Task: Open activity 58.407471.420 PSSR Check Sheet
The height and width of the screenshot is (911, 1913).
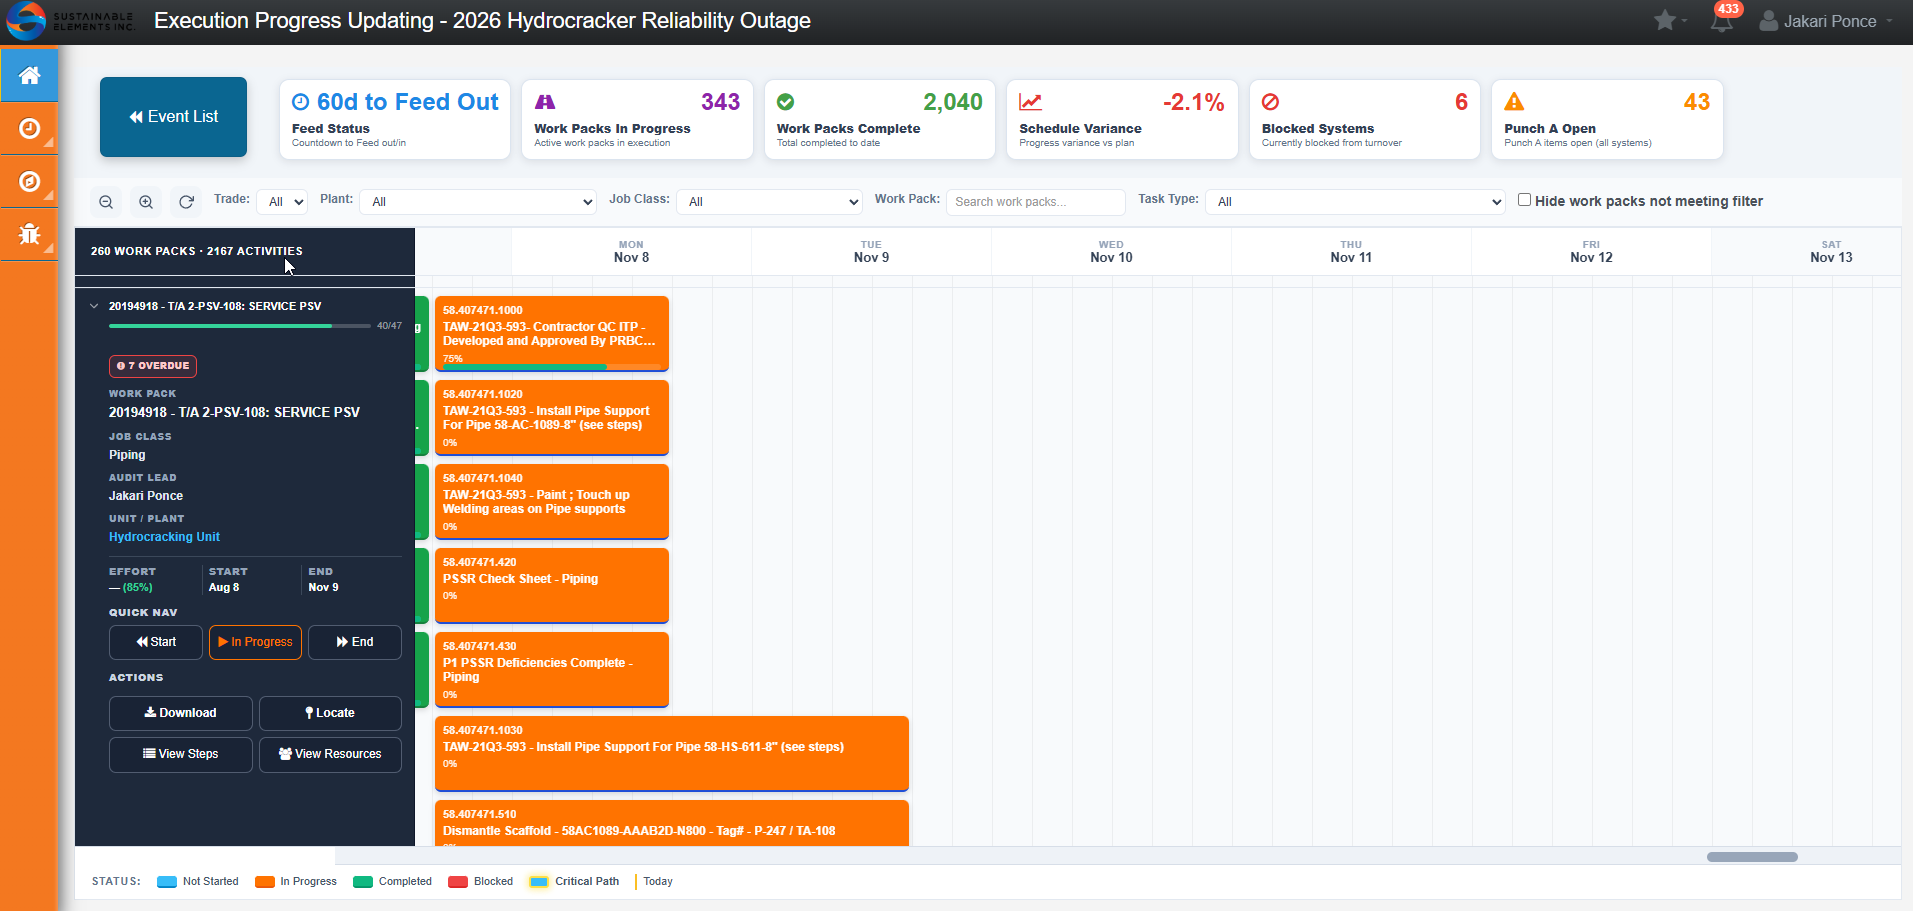Action: pos(552,586)
